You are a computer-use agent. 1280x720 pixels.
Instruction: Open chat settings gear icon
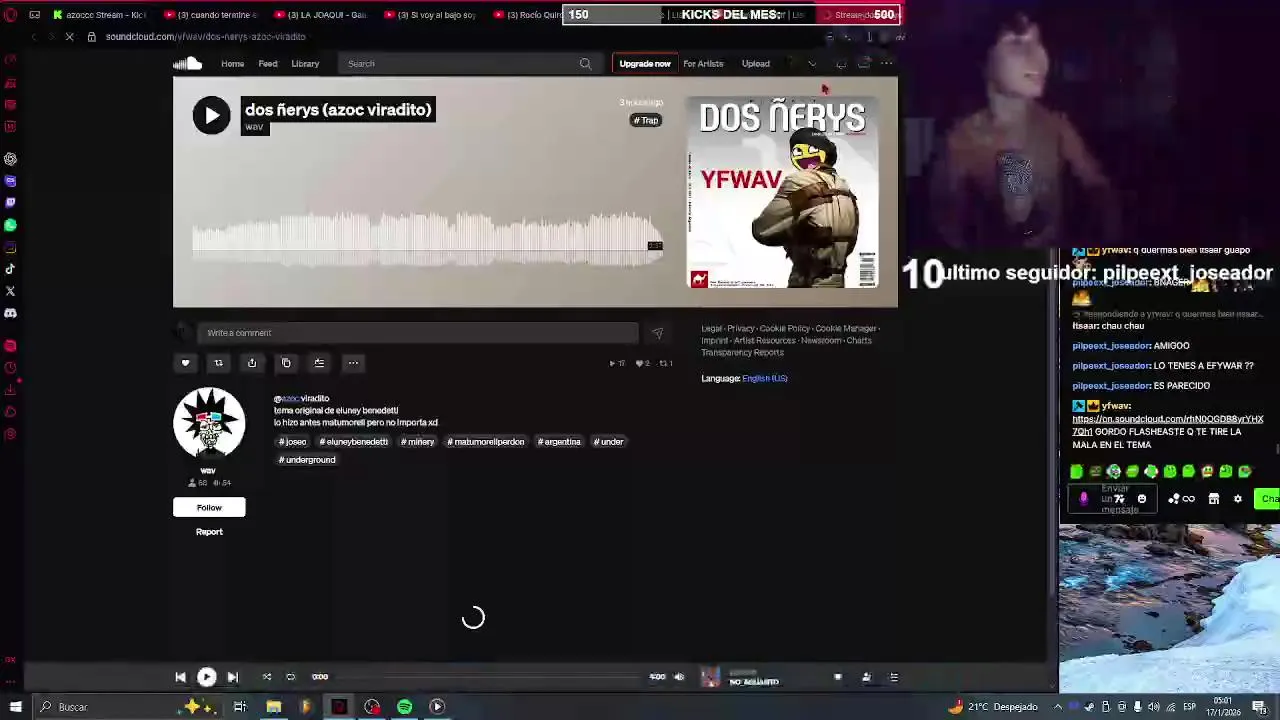(1238, 499)
